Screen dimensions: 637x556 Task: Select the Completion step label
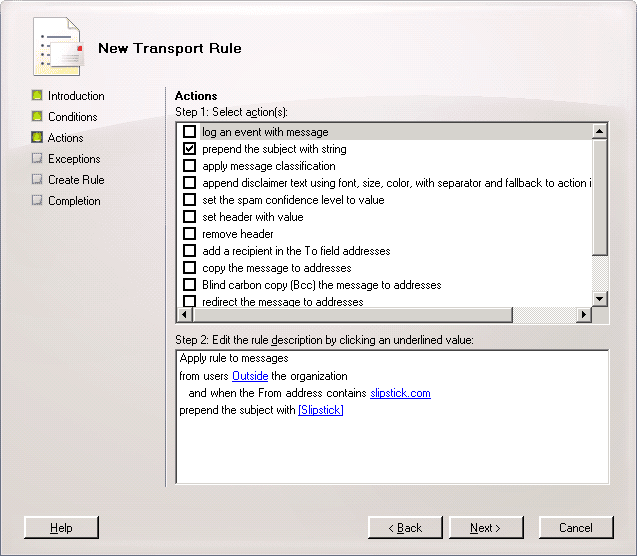tap(74, 201)
